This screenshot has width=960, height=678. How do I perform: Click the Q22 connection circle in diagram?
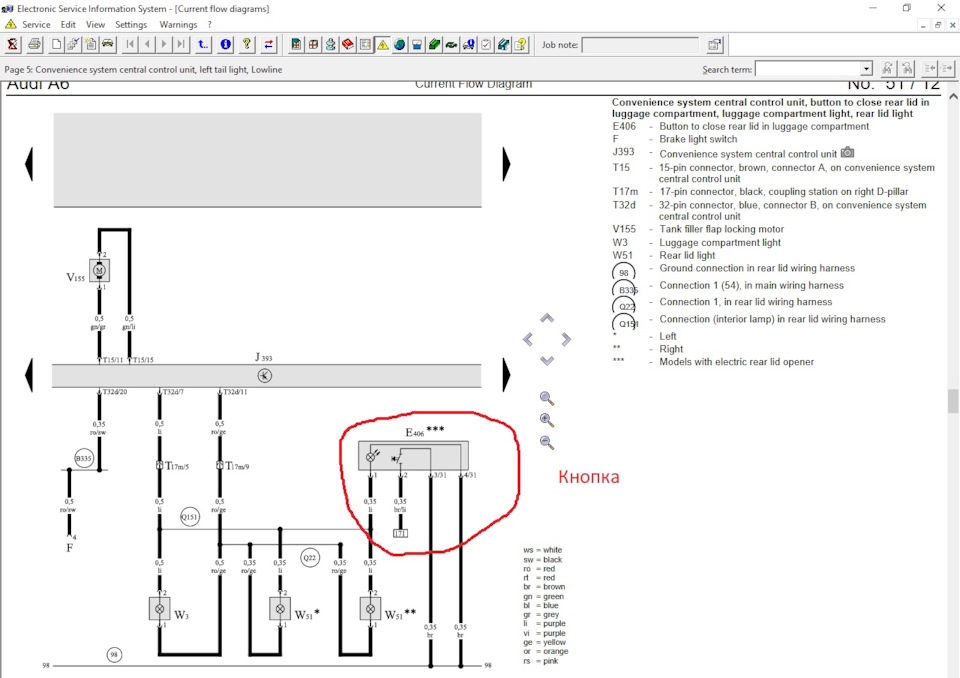[310, 557]
